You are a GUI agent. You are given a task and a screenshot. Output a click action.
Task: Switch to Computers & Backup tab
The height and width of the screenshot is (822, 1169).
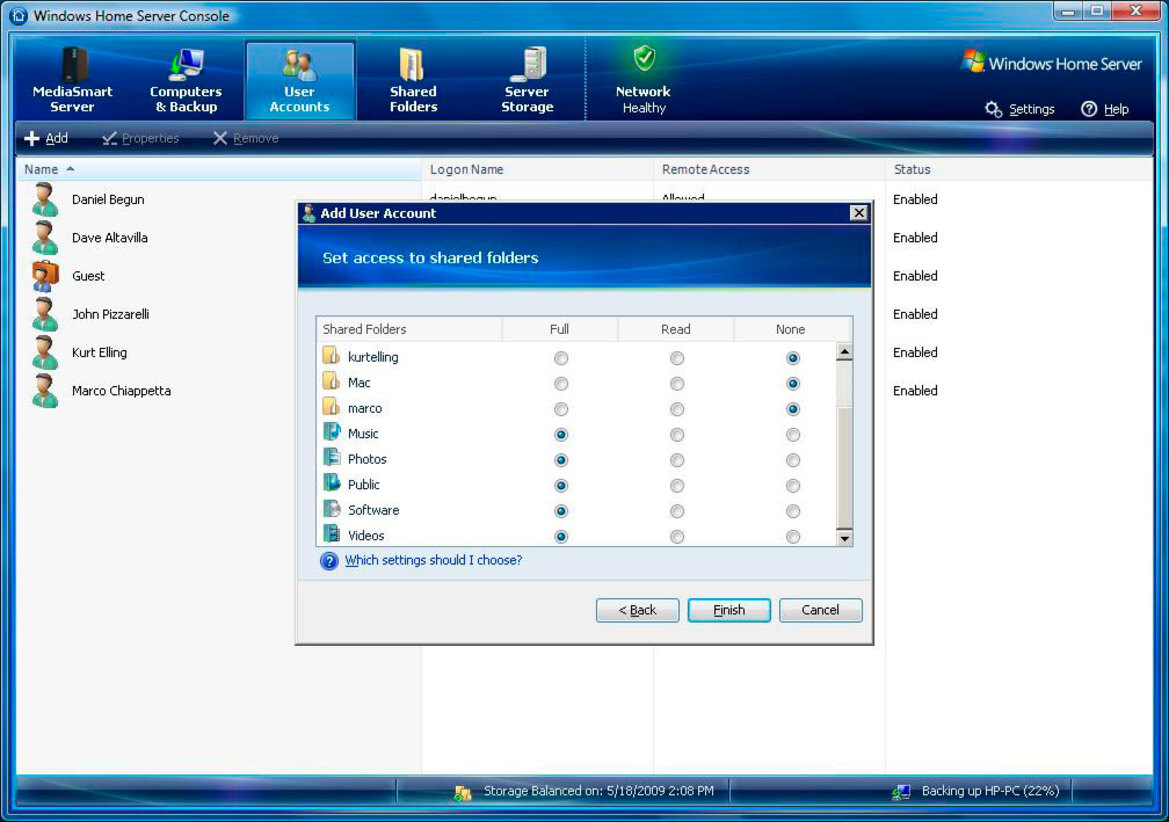pyautogui.click(x=186, y=80)
